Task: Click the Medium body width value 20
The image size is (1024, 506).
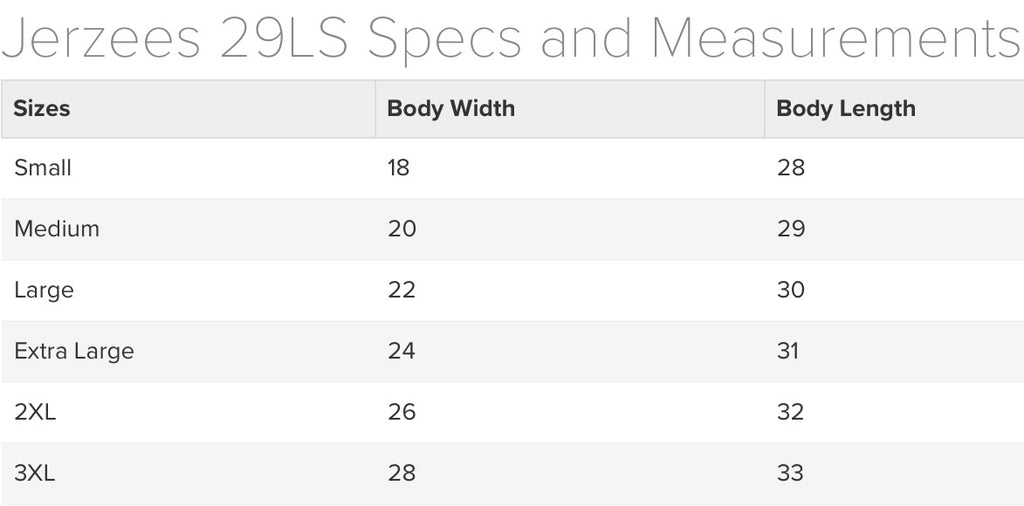Action: (x=402, y=229)
